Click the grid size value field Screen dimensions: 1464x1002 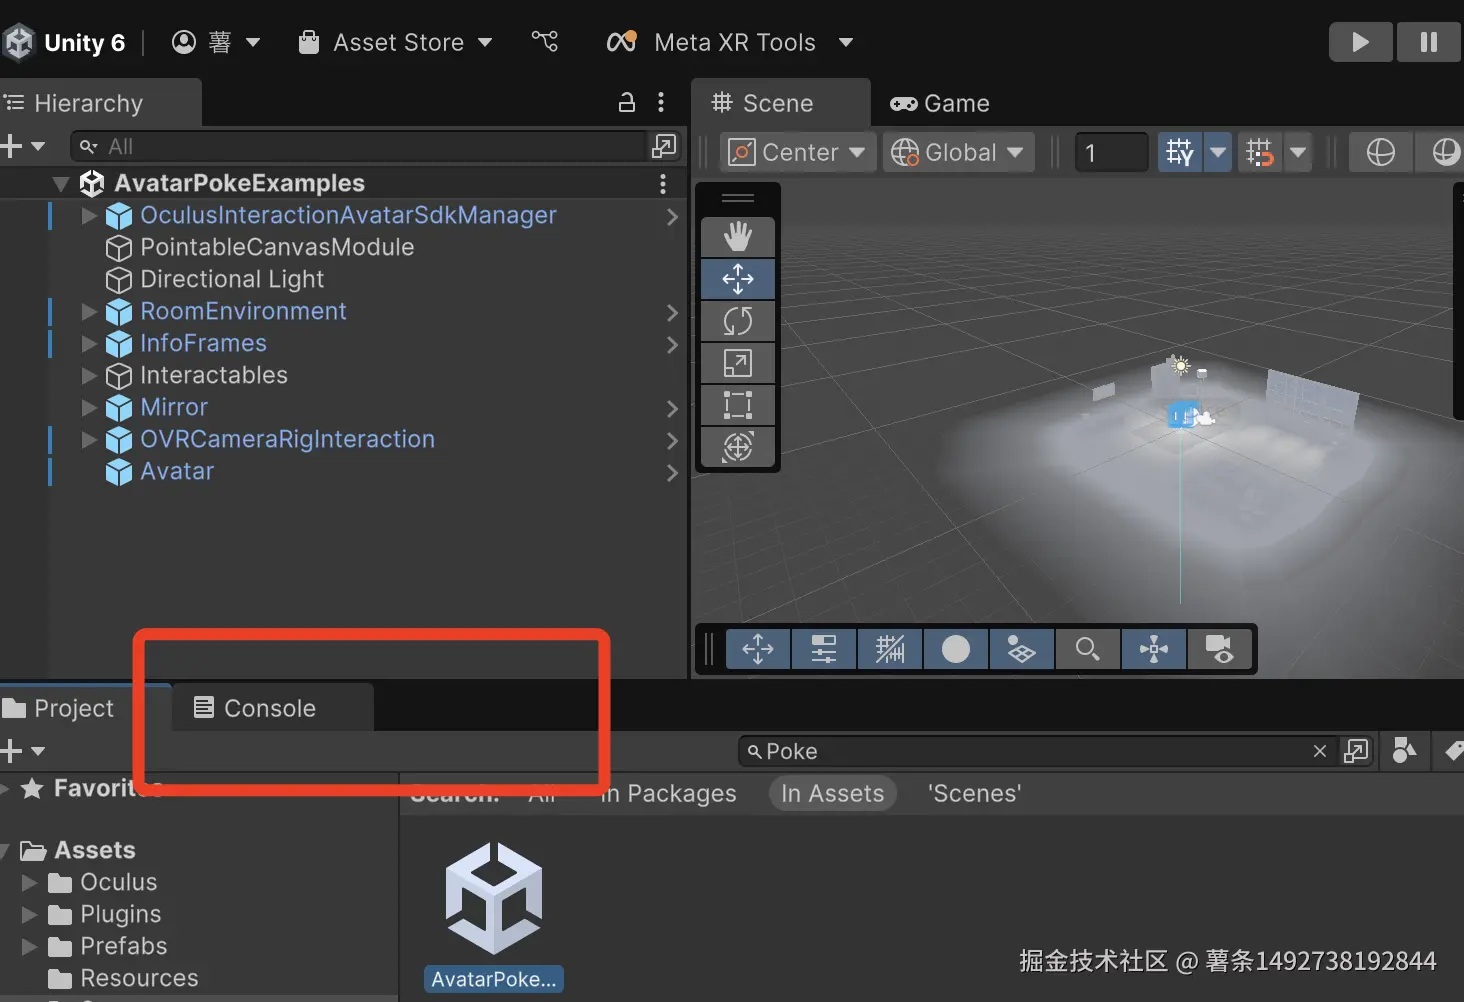1111,152
